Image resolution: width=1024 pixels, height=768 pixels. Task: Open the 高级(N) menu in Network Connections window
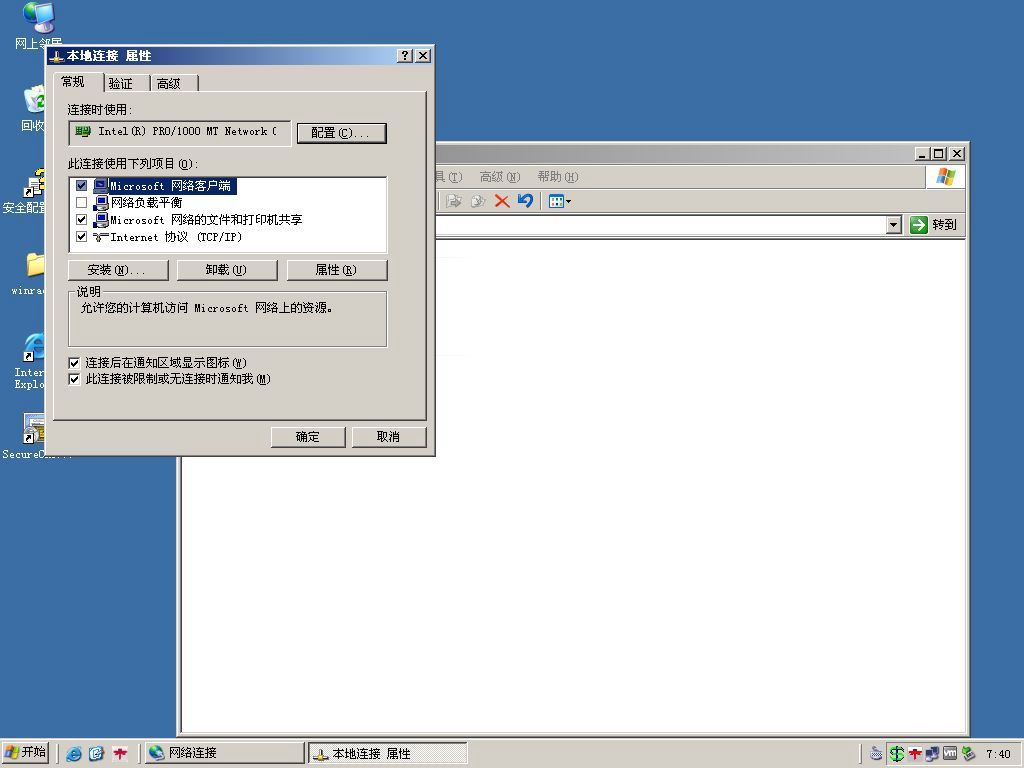pos(500,176)
